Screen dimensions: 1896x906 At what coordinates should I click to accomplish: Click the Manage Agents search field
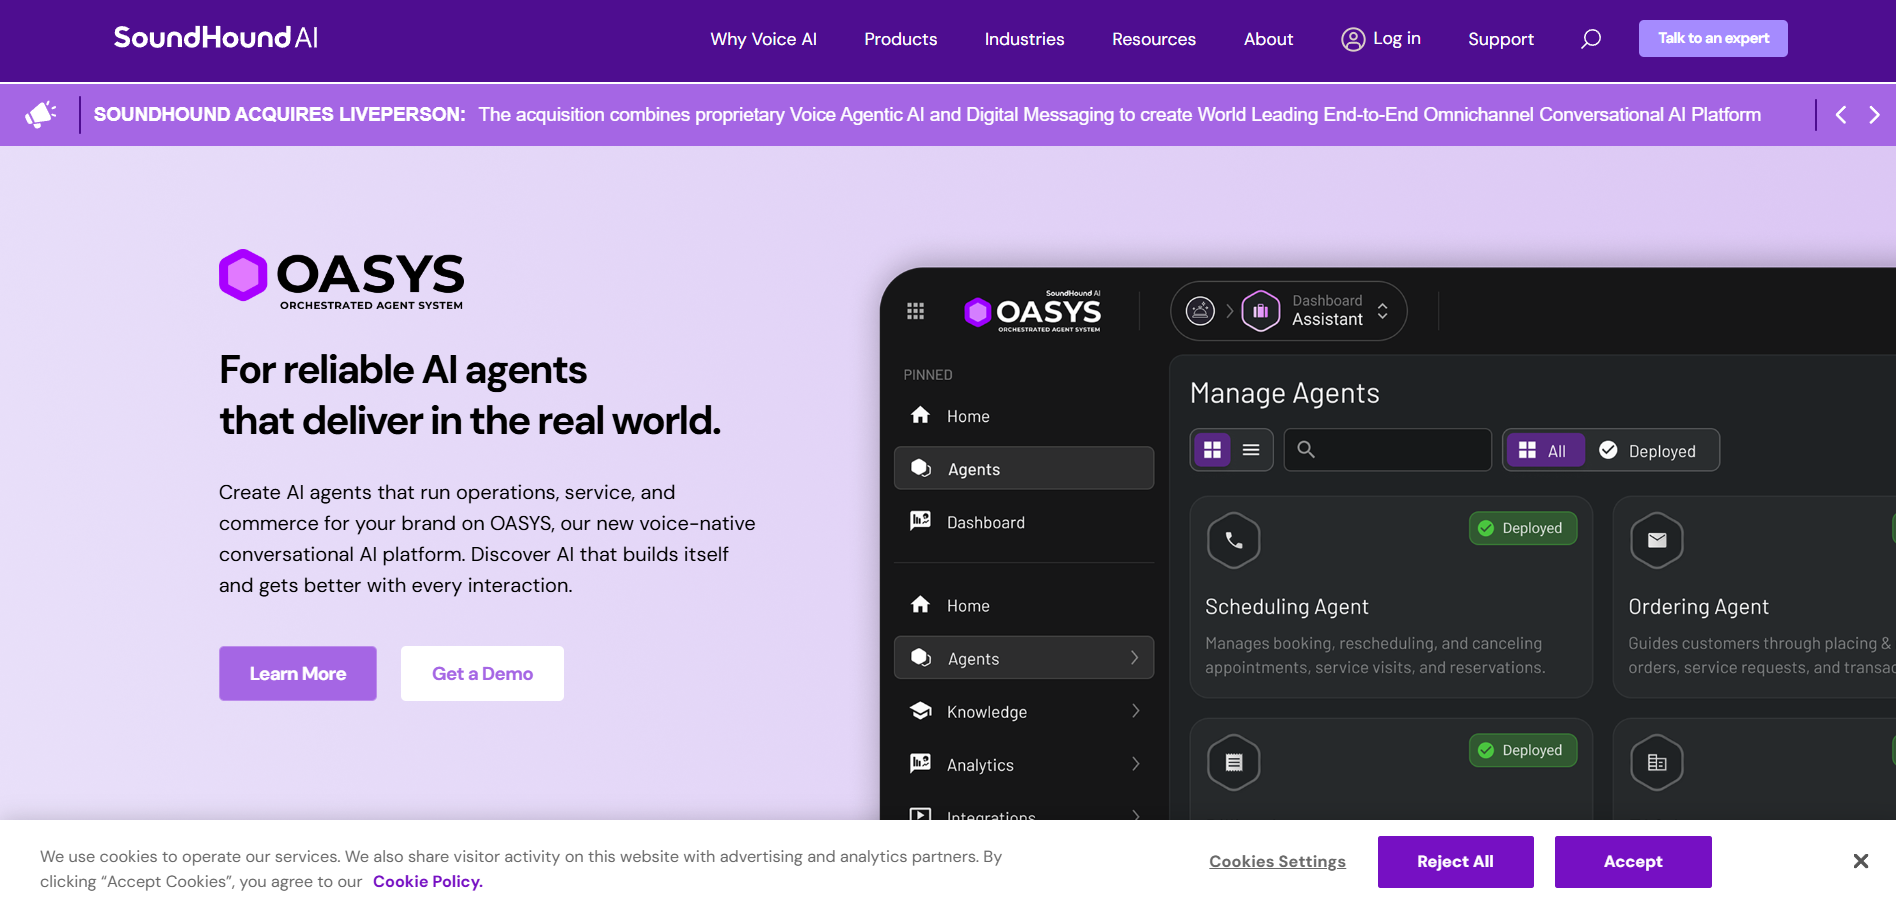pos(1388,450)
